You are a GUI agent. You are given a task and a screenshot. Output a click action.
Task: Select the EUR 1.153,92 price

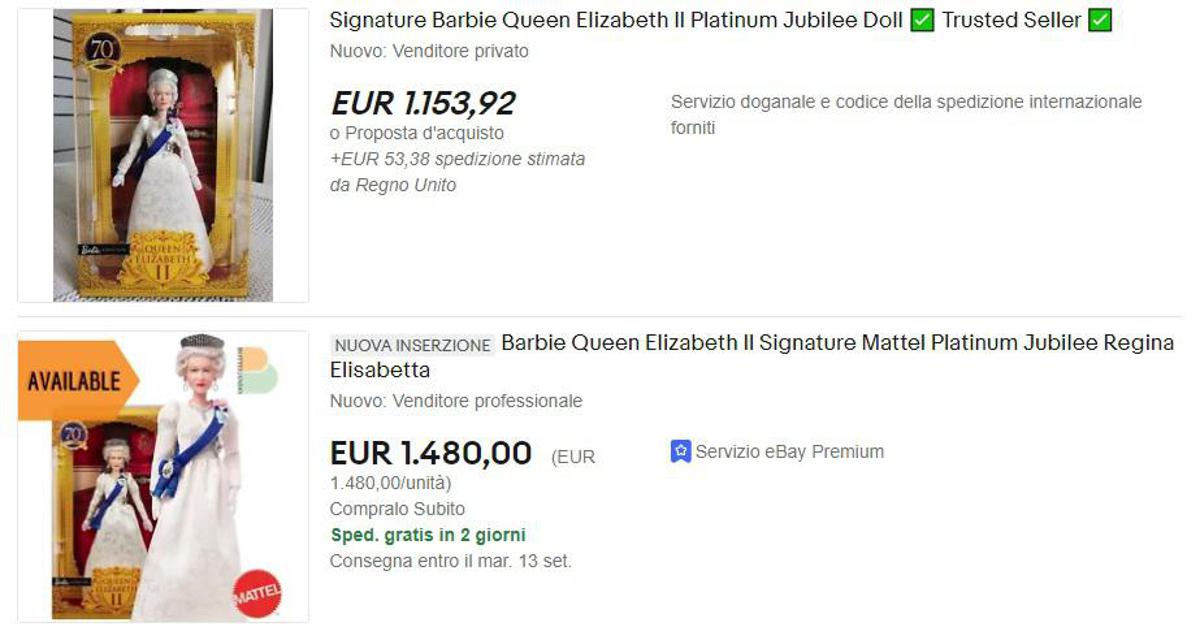tap(423, 103)
